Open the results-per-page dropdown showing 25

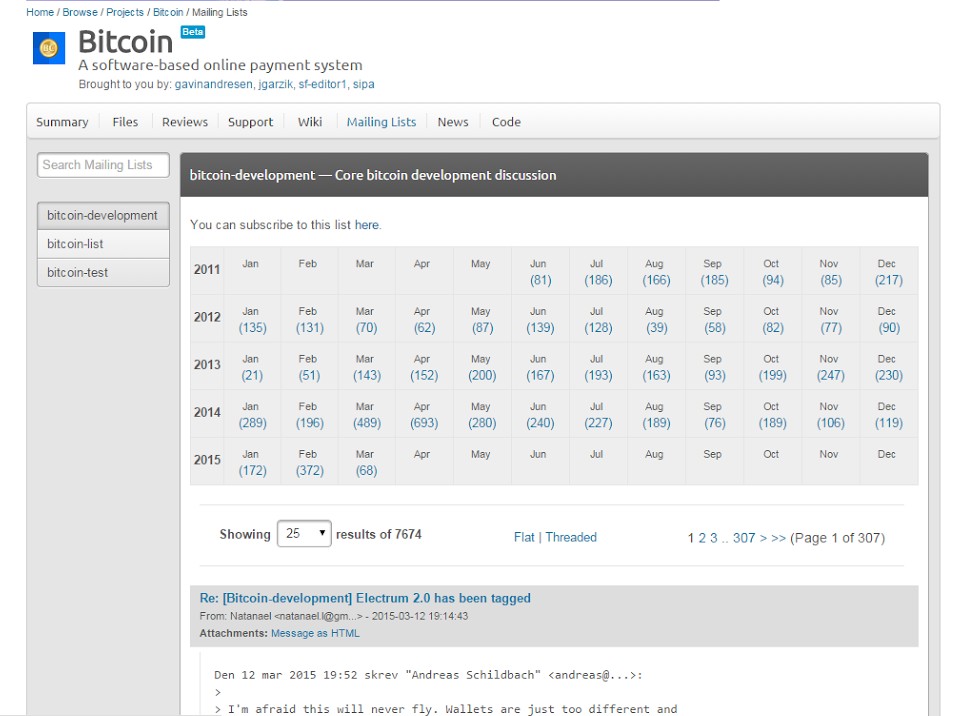click(304, 533)
